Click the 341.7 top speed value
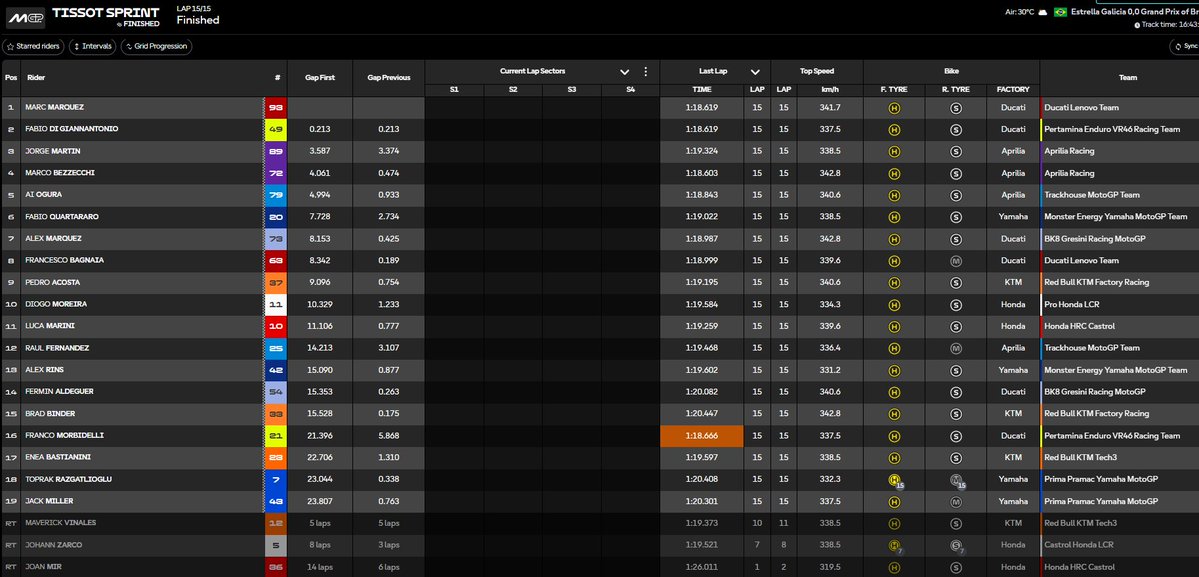The image size is (1199, 577). 830,108
